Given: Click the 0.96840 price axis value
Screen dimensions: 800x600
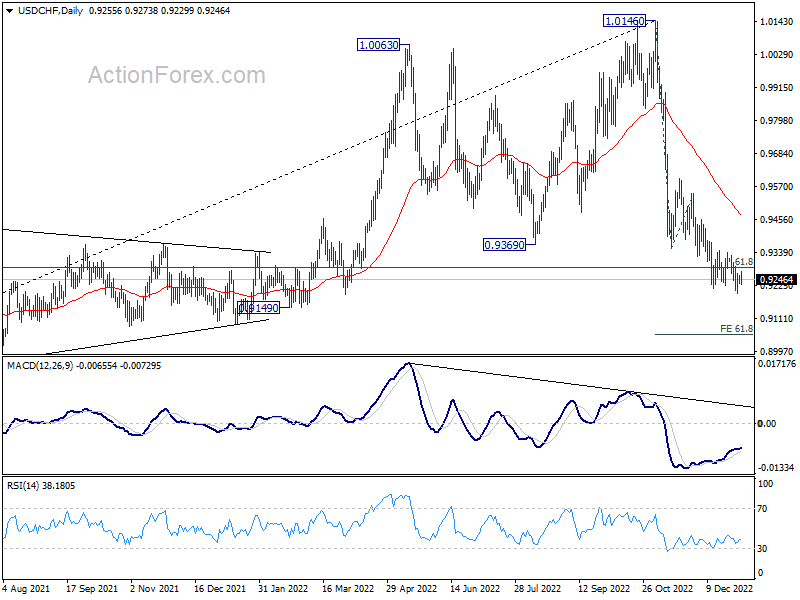Looking at the screenshot, I should (777, 154).
